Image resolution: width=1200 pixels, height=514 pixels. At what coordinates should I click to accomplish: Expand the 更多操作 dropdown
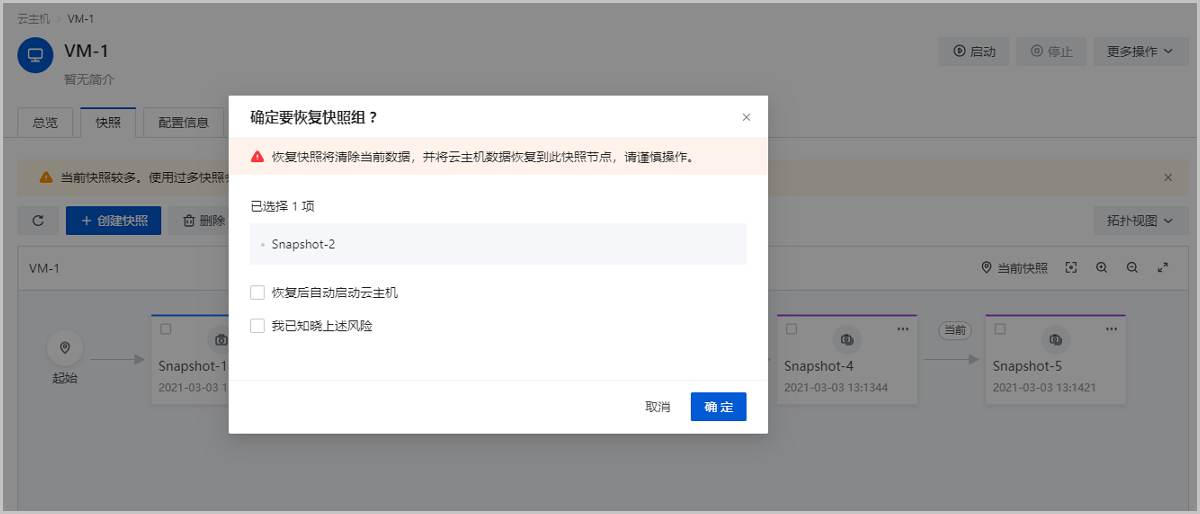[1140, 52]
